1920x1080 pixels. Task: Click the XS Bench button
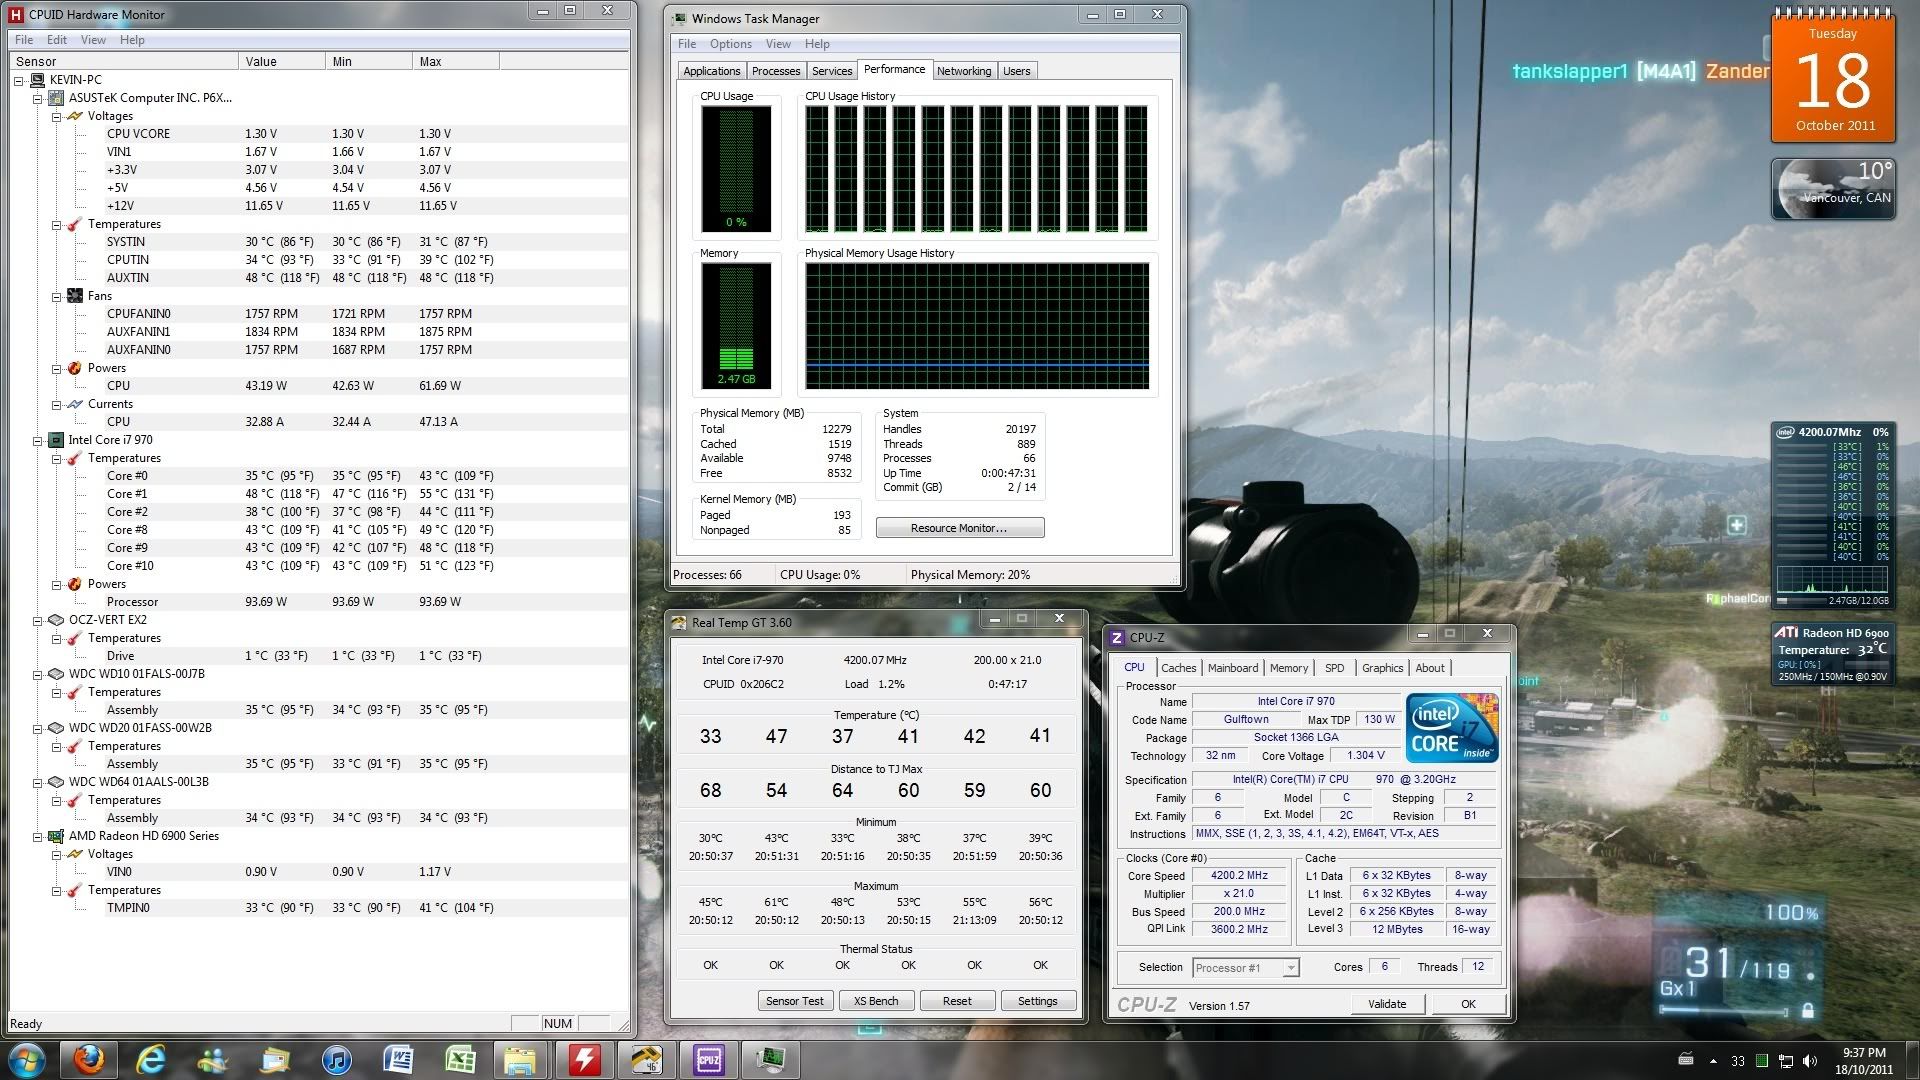click(875, 1001)
